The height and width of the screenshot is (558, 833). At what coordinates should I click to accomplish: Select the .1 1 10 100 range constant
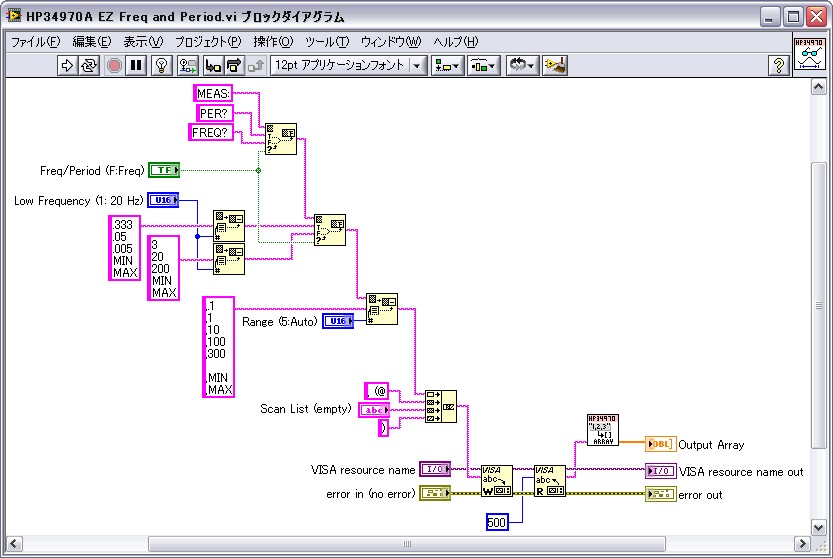[219, 347]
